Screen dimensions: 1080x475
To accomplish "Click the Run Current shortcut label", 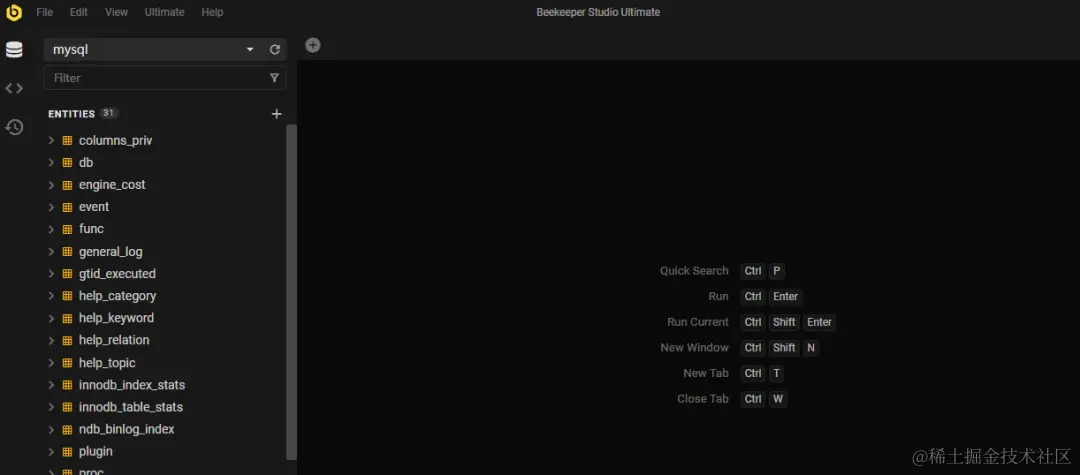I will click(698, 322).
